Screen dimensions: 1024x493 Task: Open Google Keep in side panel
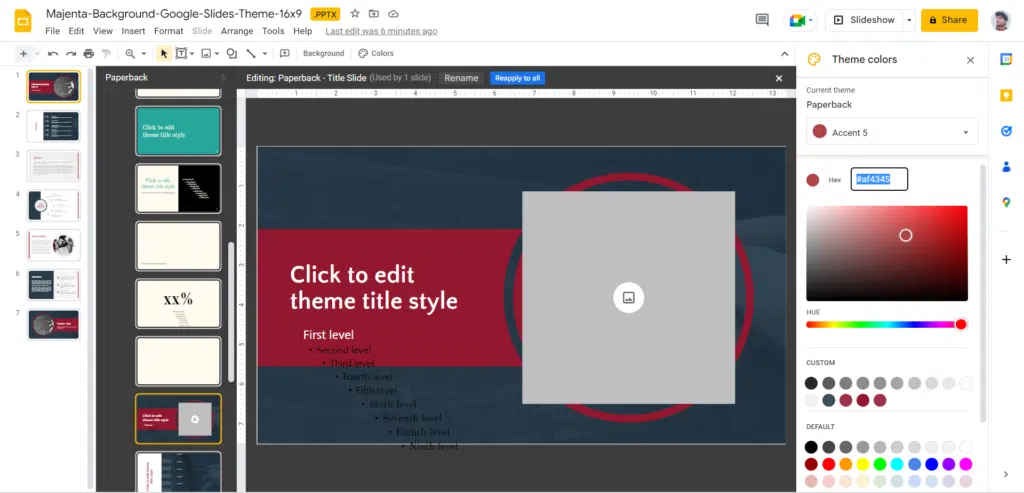click(1006, 95)
